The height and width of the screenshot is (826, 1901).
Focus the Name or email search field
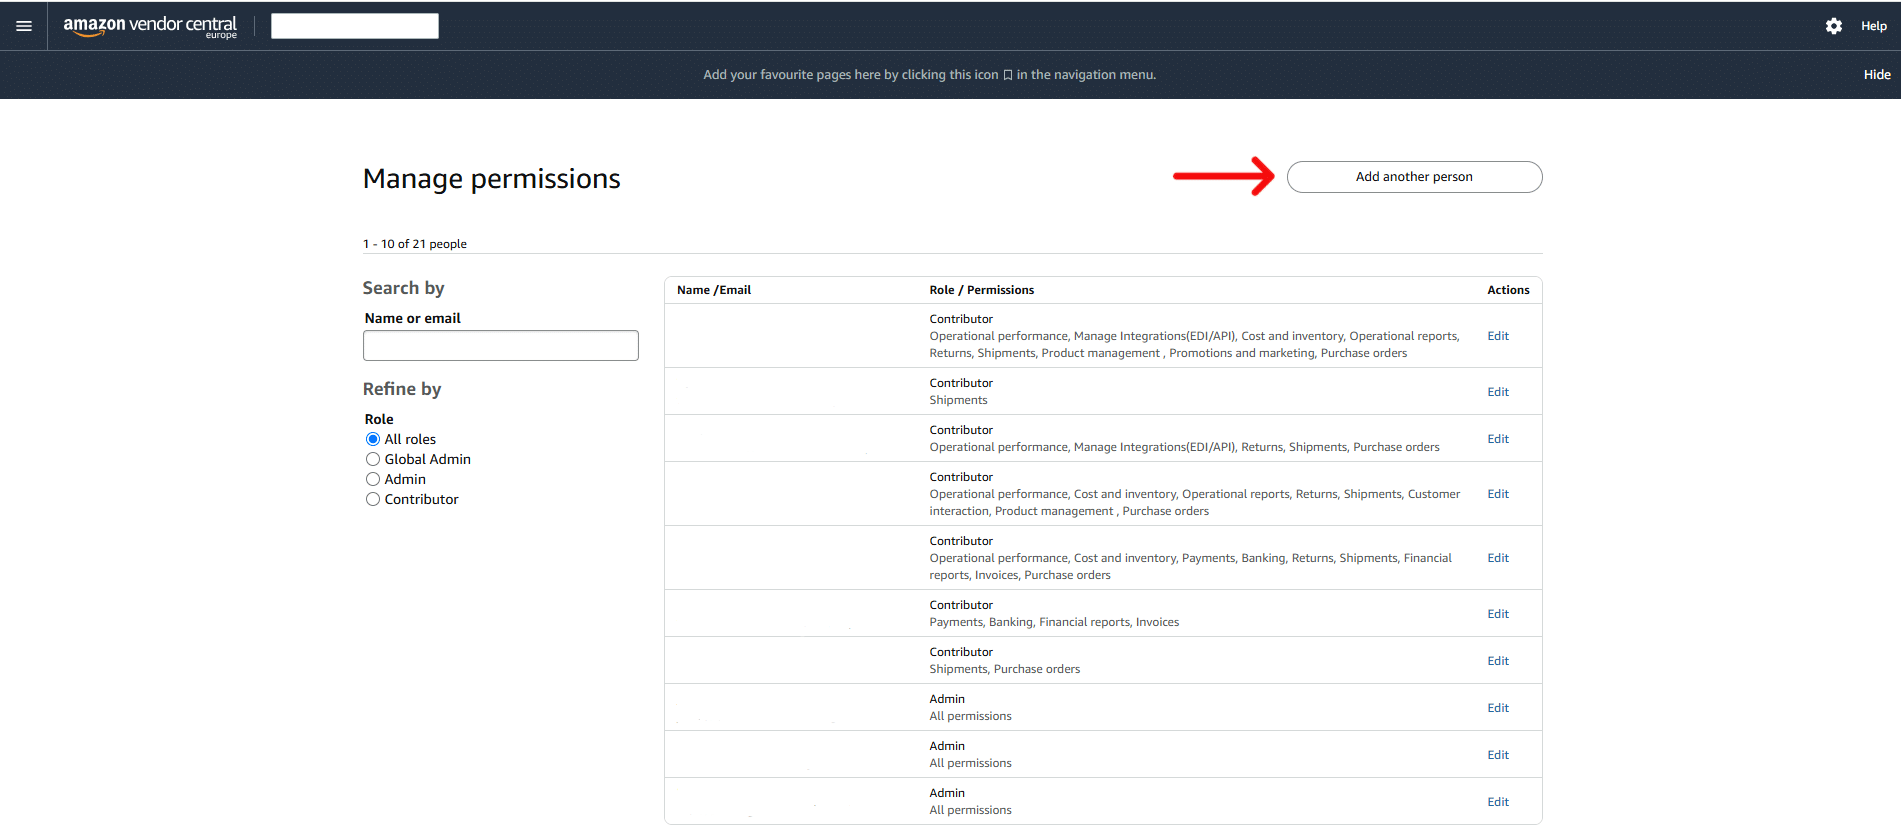tap(500, 346)
